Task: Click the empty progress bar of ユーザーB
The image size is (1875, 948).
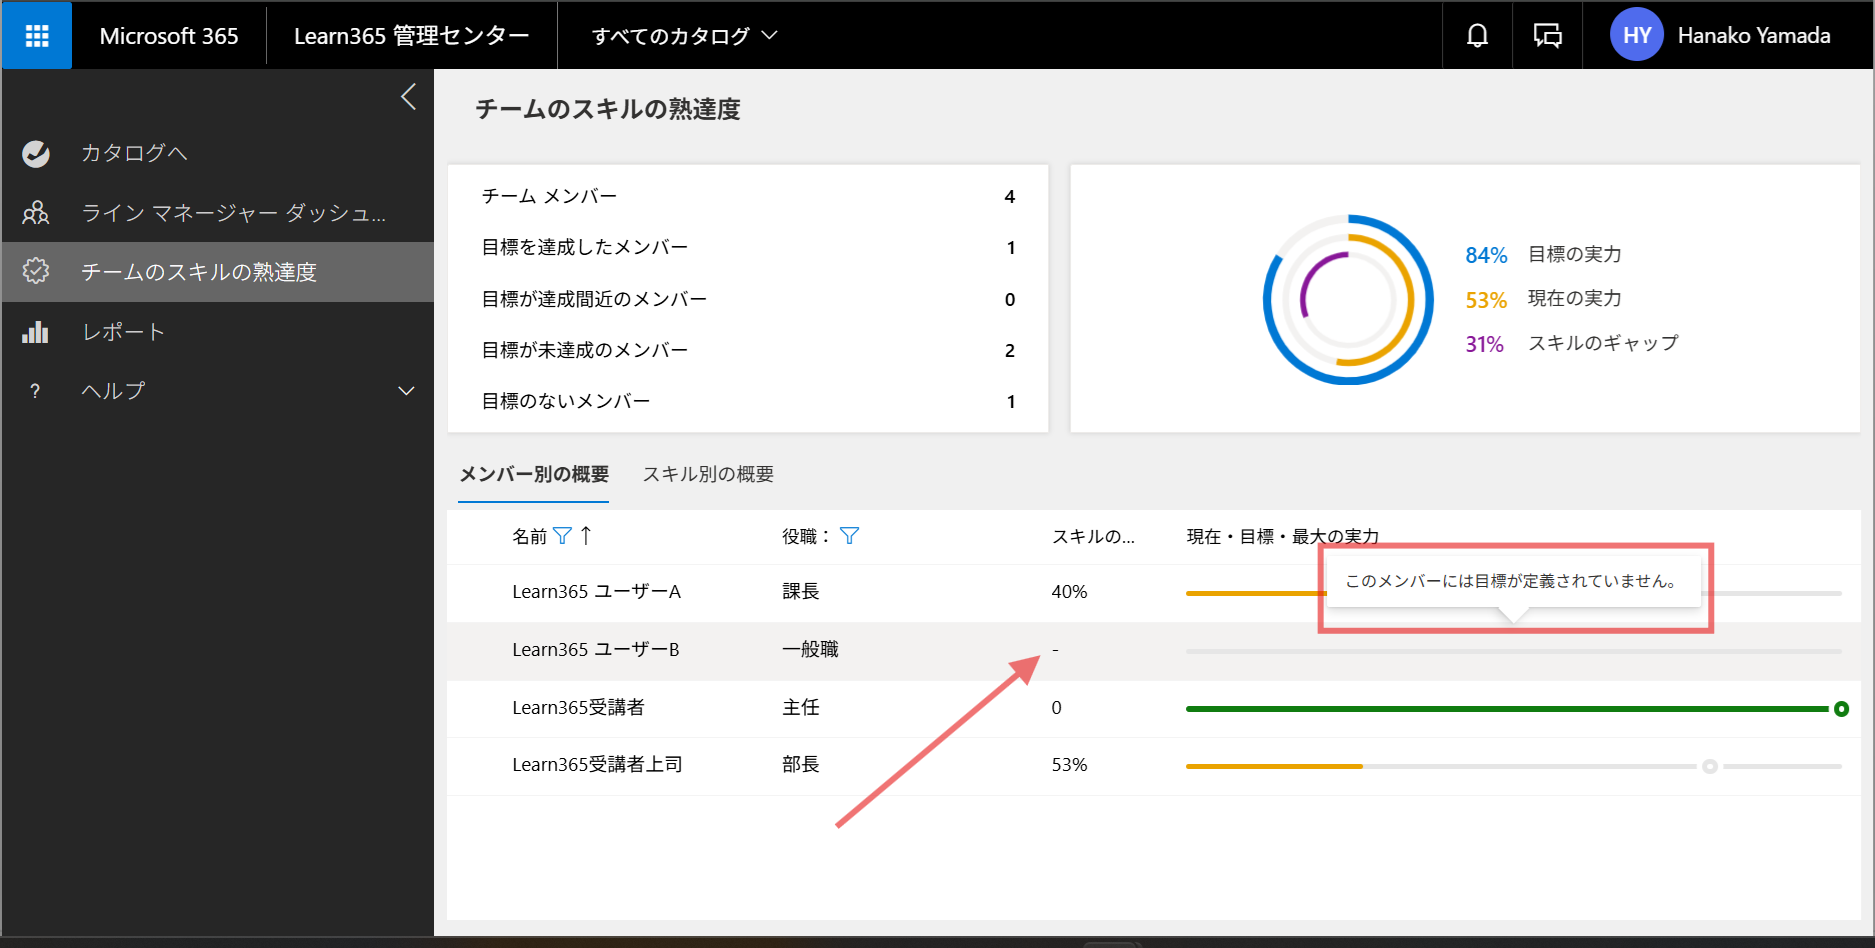Action: coord(1513,651)
